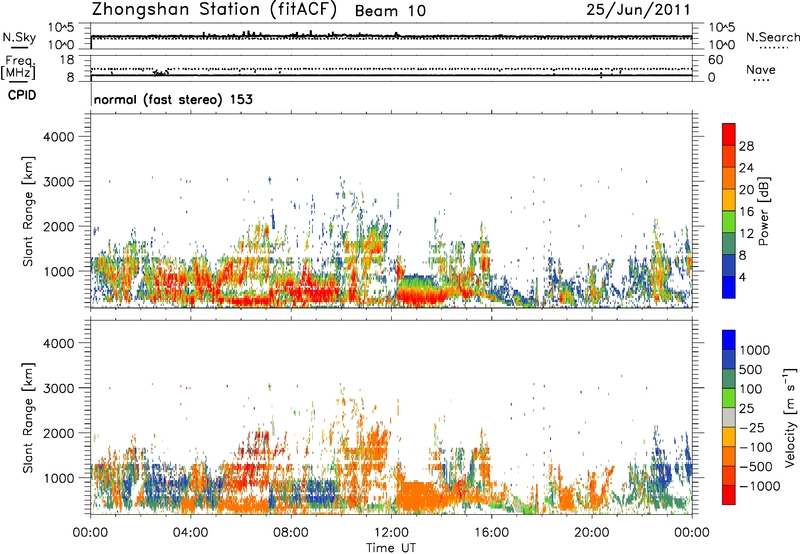
Task: Click 'normal (fast stereo) 153' text
Action: point(173,99)
